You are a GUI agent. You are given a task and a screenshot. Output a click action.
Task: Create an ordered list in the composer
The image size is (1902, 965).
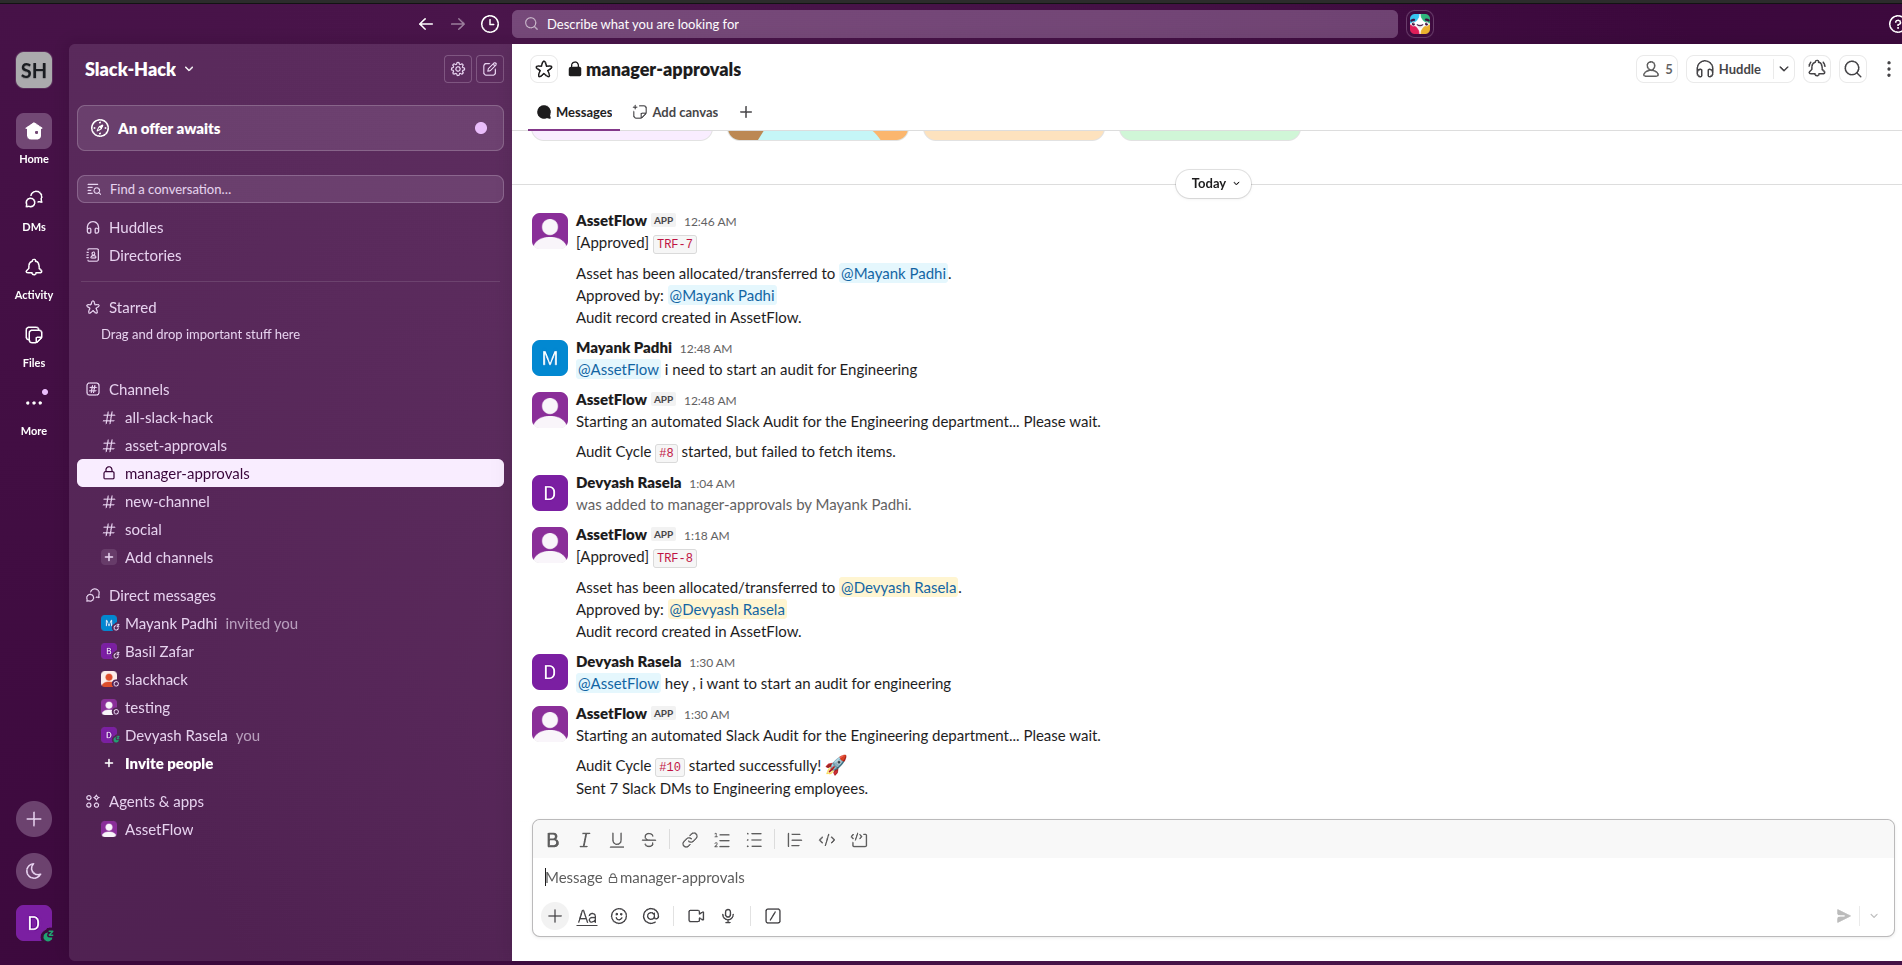[x=722, y=840]
